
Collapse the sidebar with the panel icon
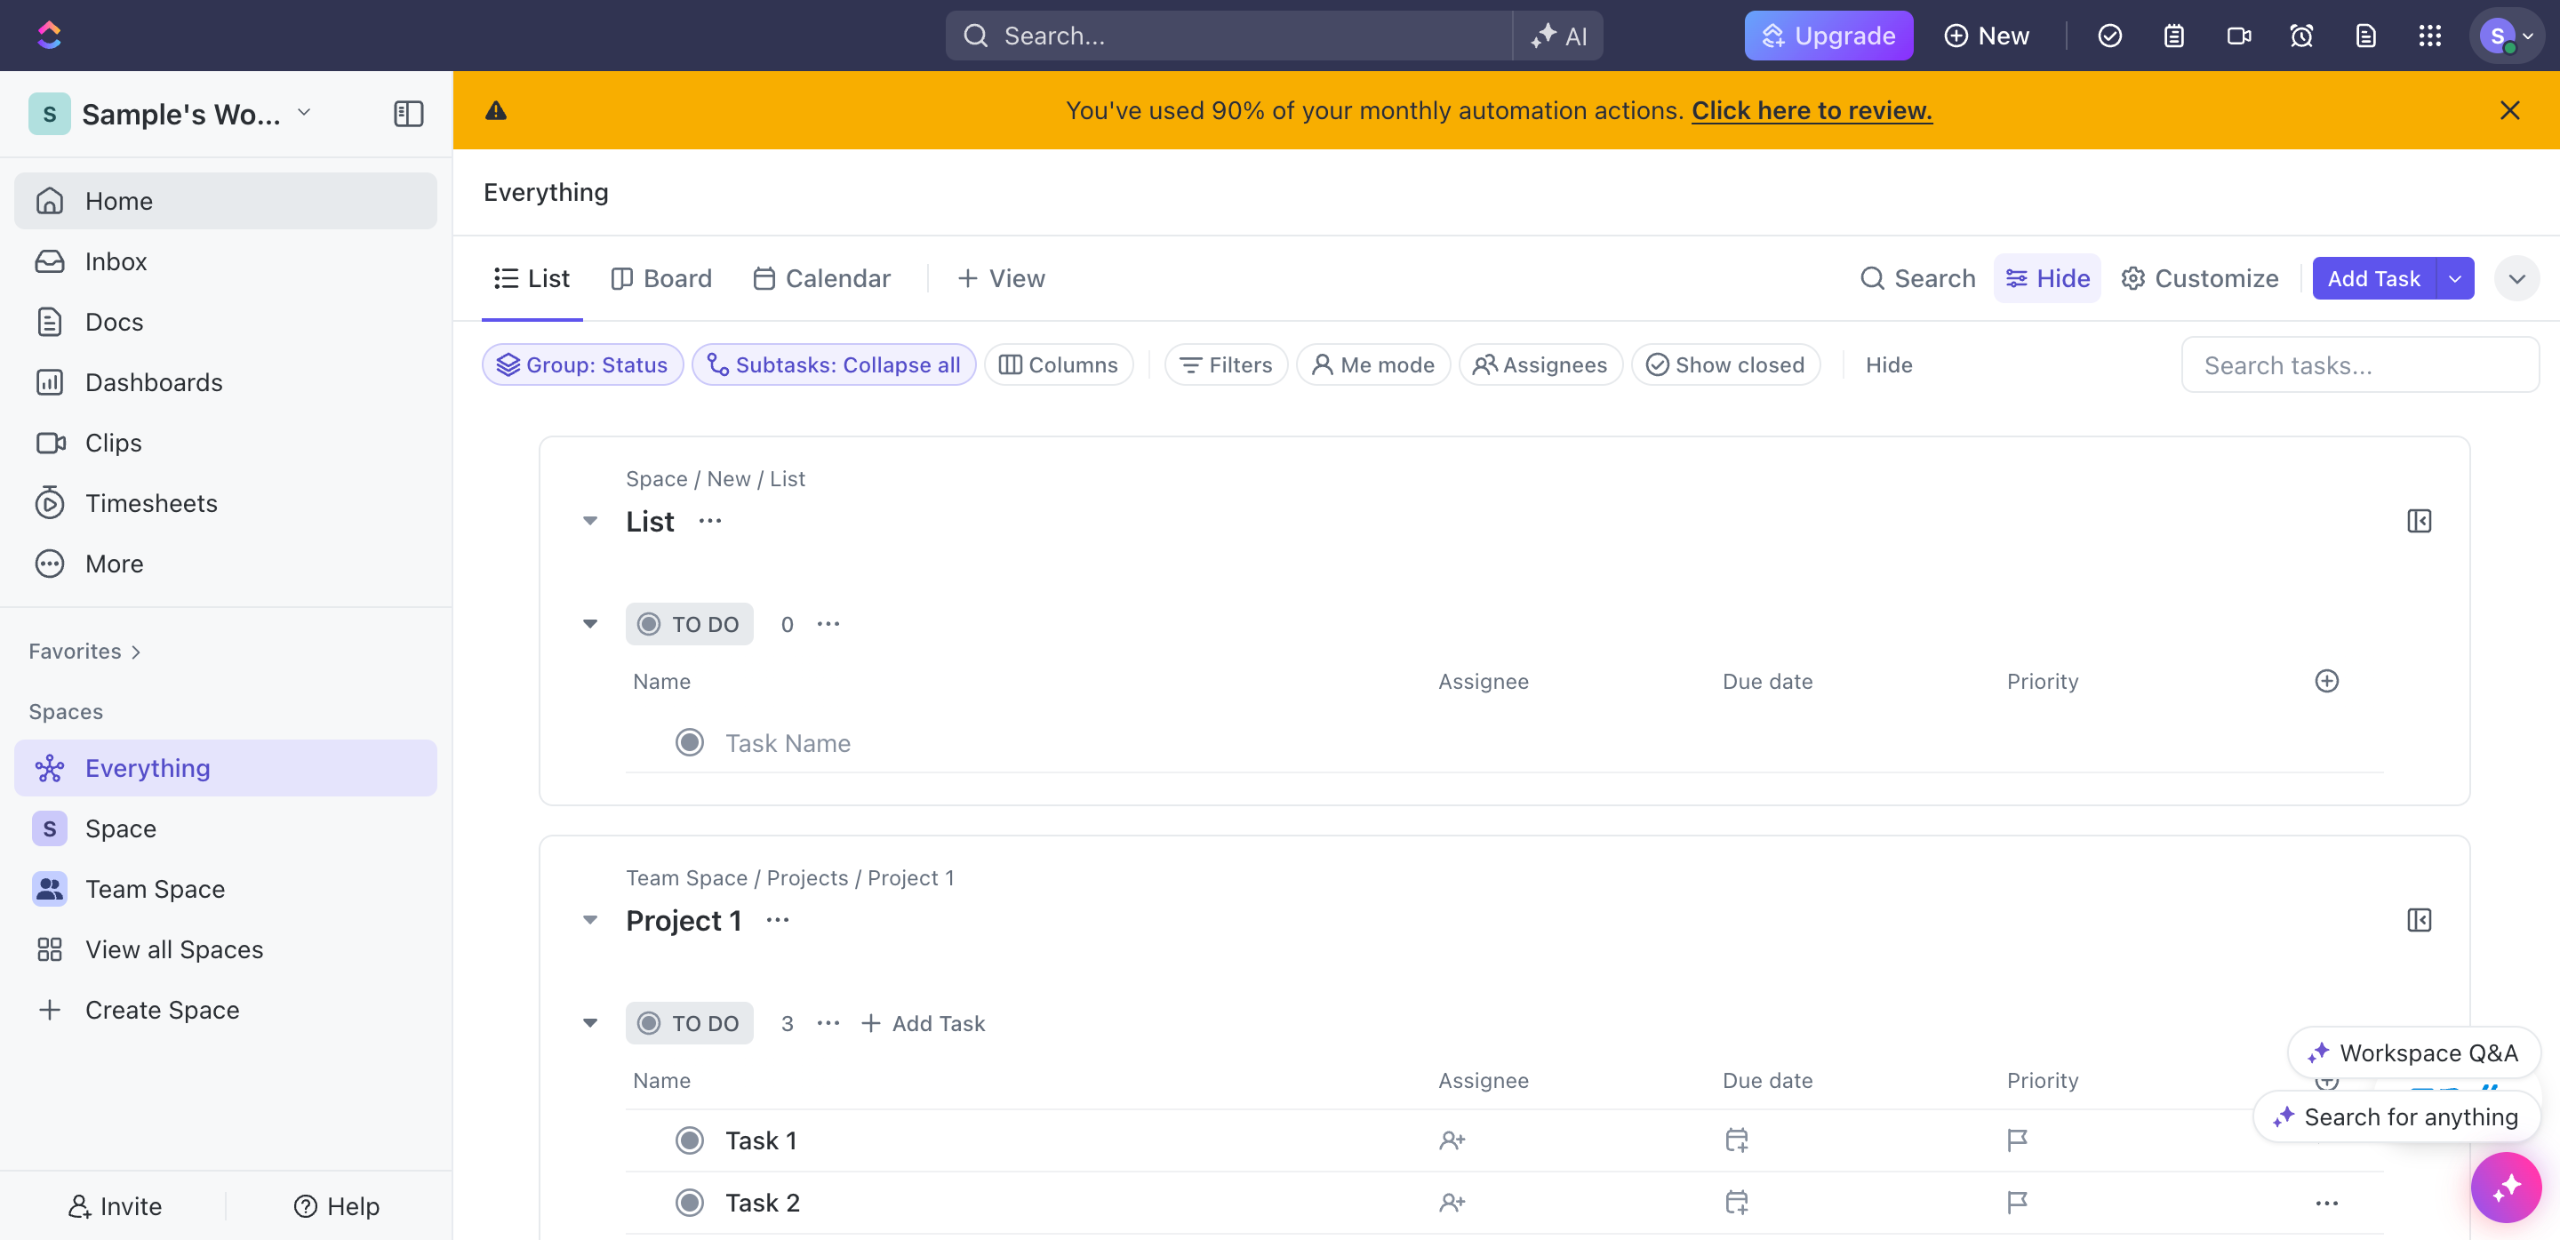408,114
